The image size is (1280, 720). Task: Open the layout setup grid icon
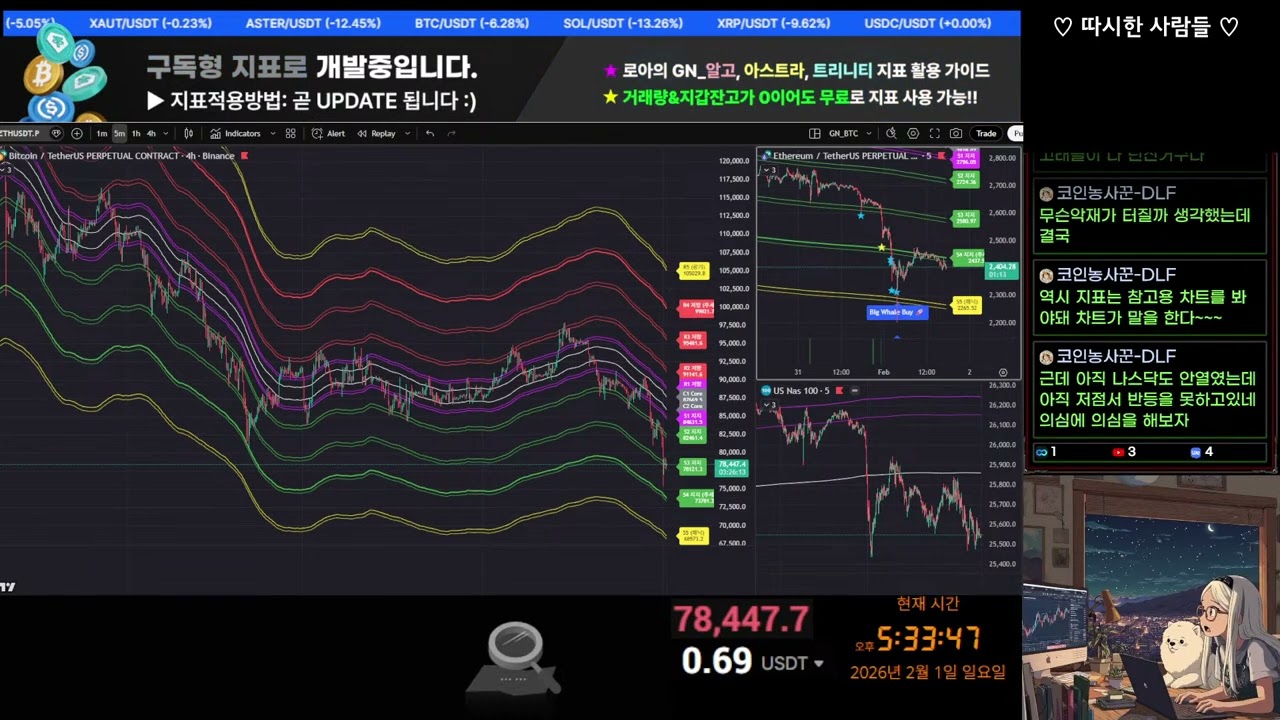point(815,133)
